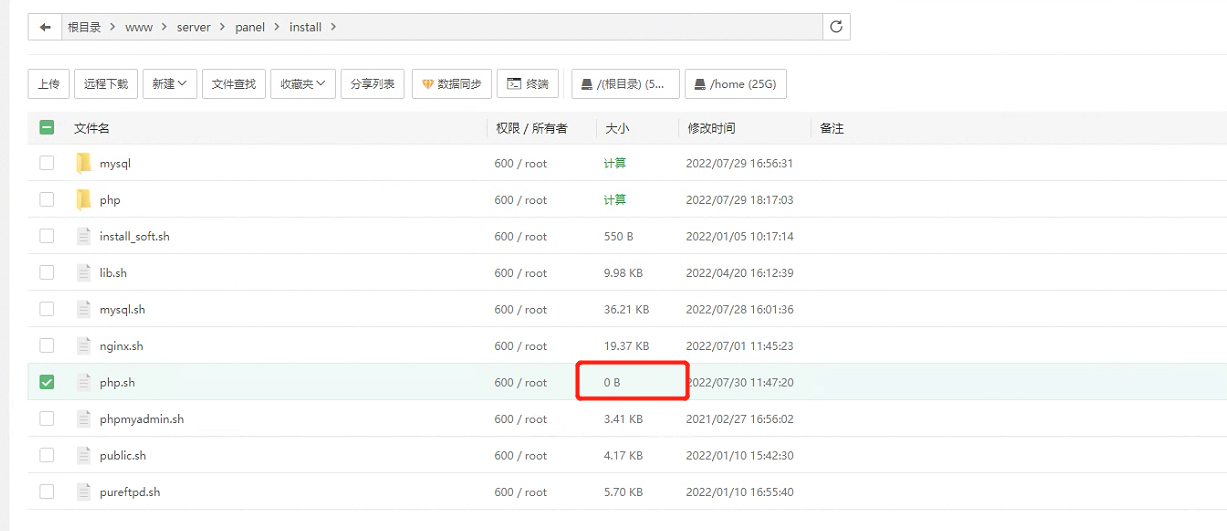1227x531 pixels.
Task: Check the mysql.sh checkbox
Action: [47, 309]
